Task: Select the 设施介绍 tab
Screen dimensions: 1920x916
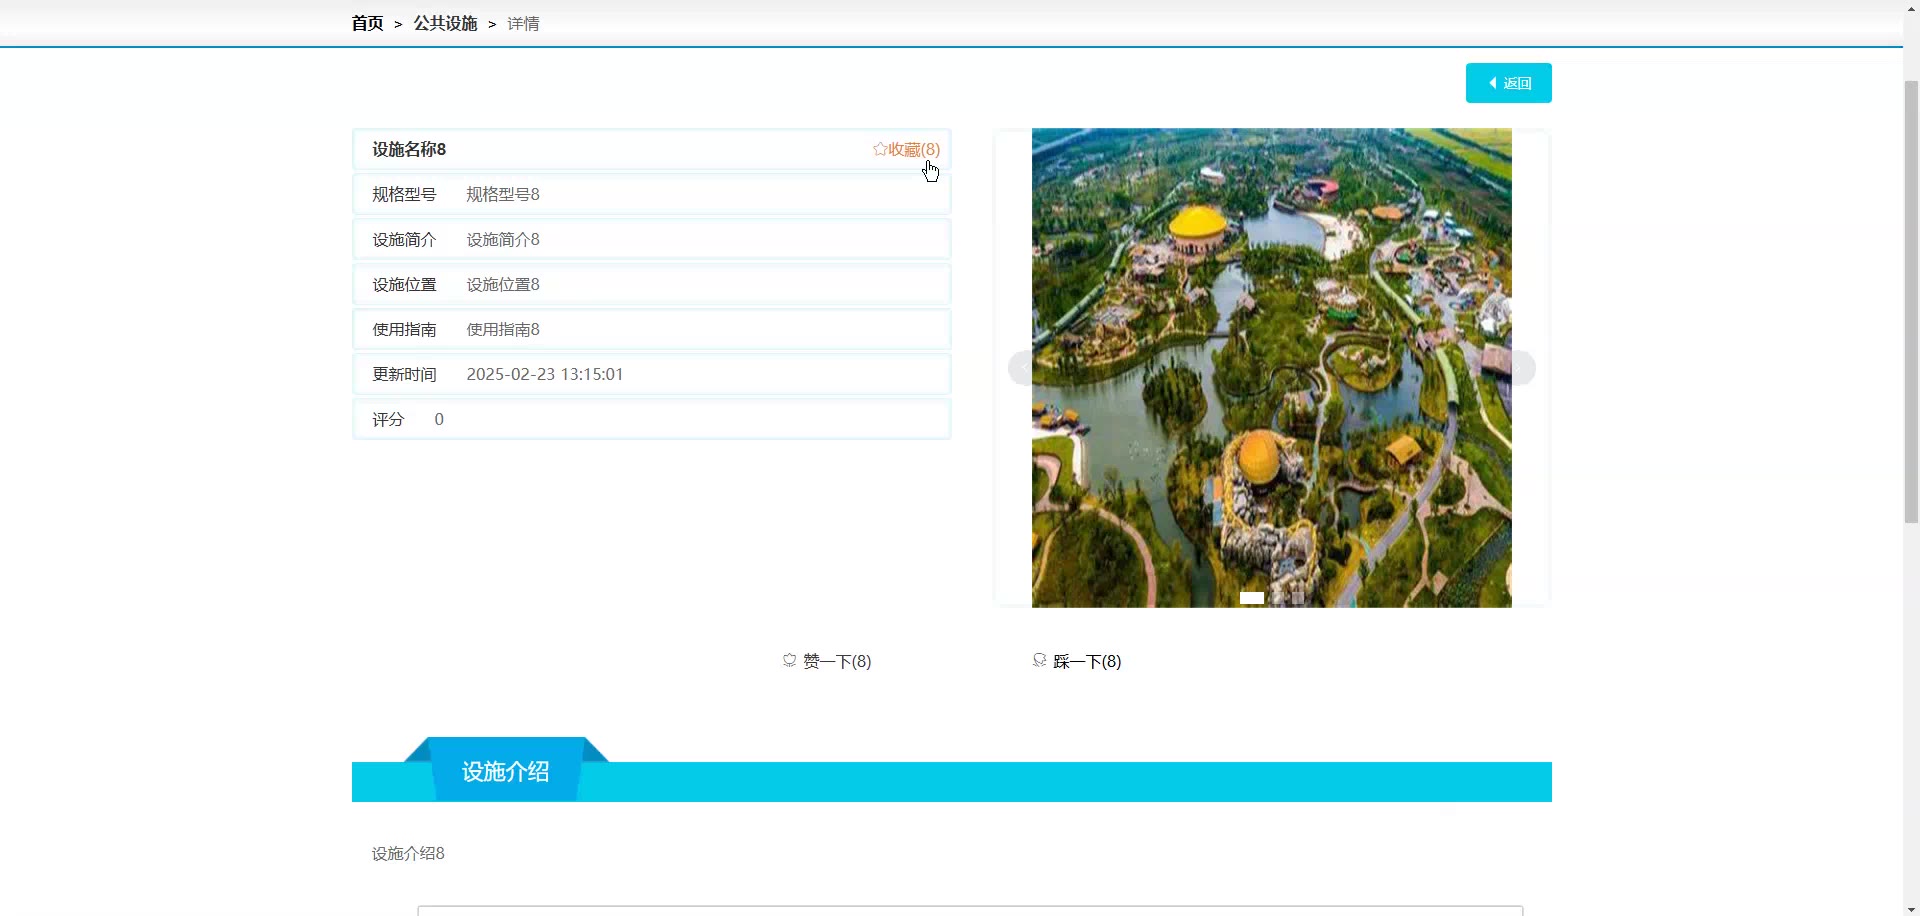Action: click(505, 771)
